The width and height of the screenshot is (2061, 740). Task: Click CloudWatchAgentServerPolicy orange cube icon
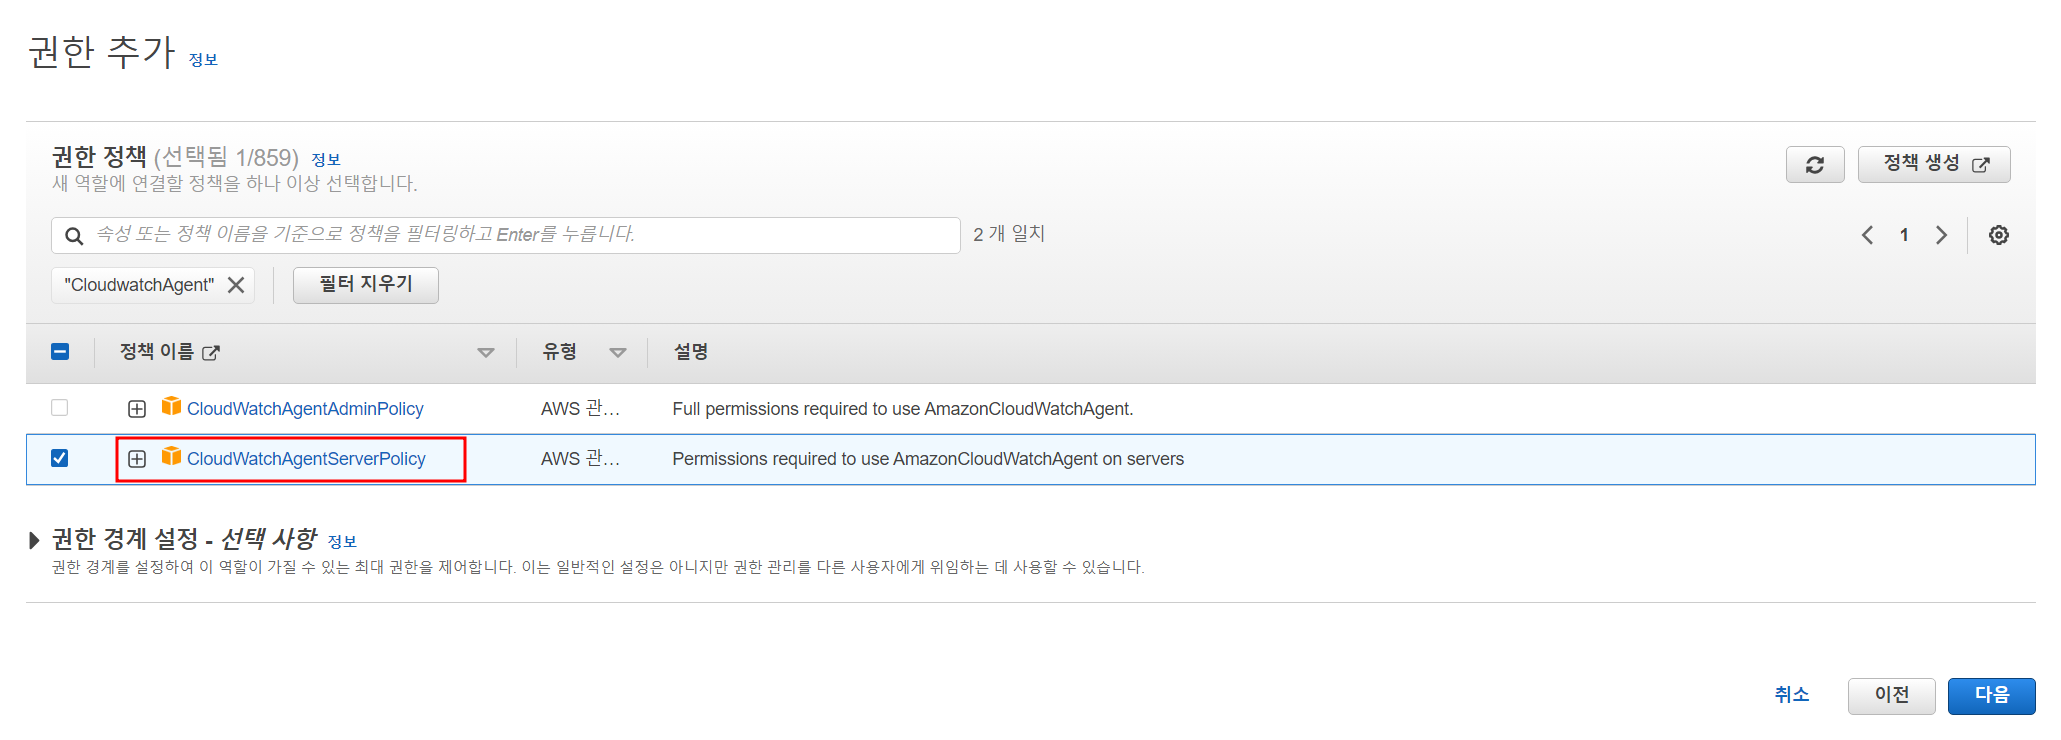pyautogui.click(x=172, y=456)
